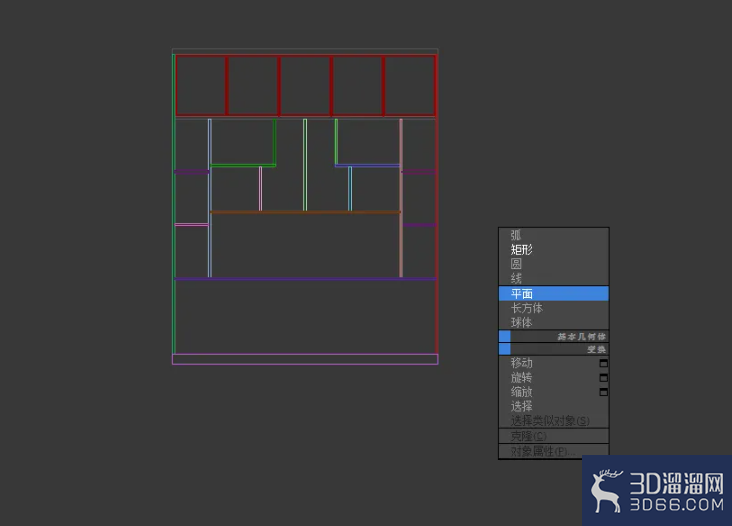
Task: Click the 变换 quad header
Action: coord(554,349)
